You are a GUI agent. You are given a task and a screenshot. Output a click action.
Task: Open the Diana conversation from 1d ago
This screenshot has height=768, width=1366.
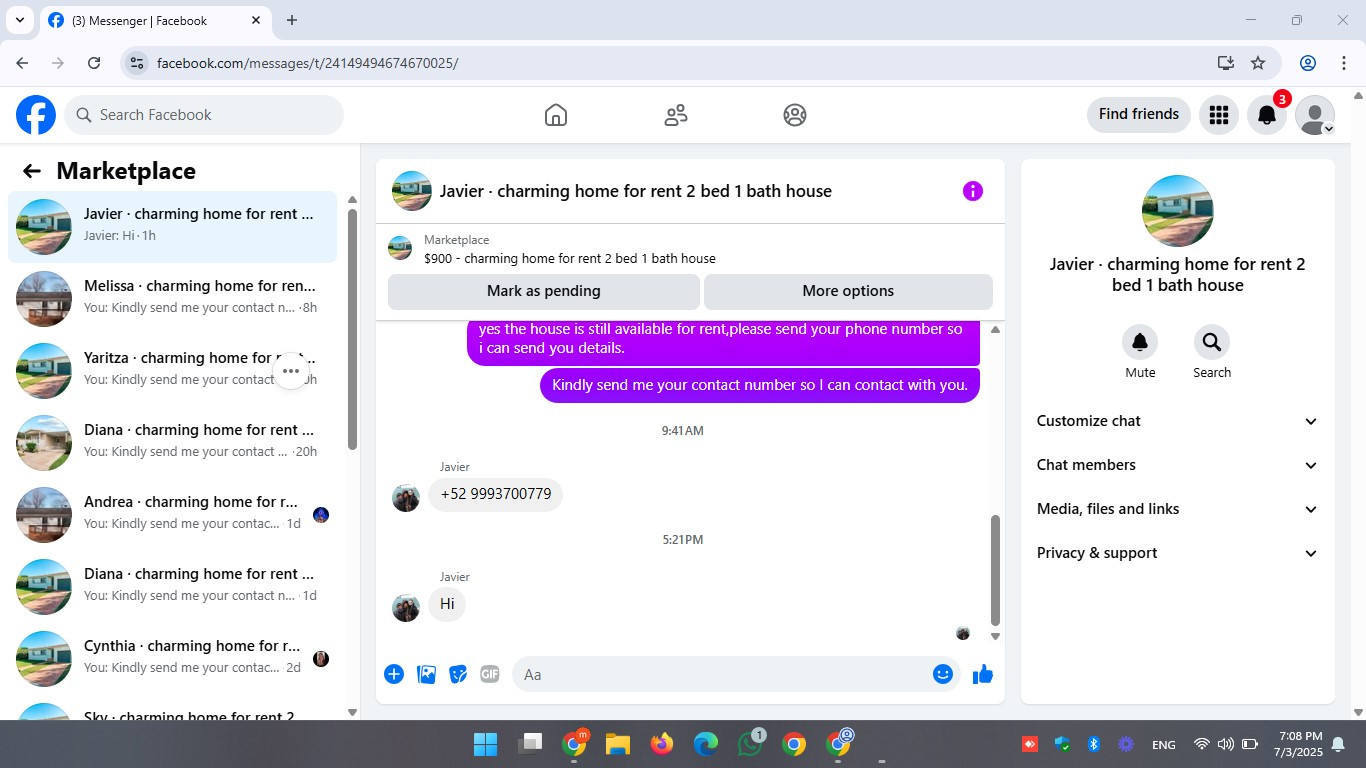tap(172, 587)
